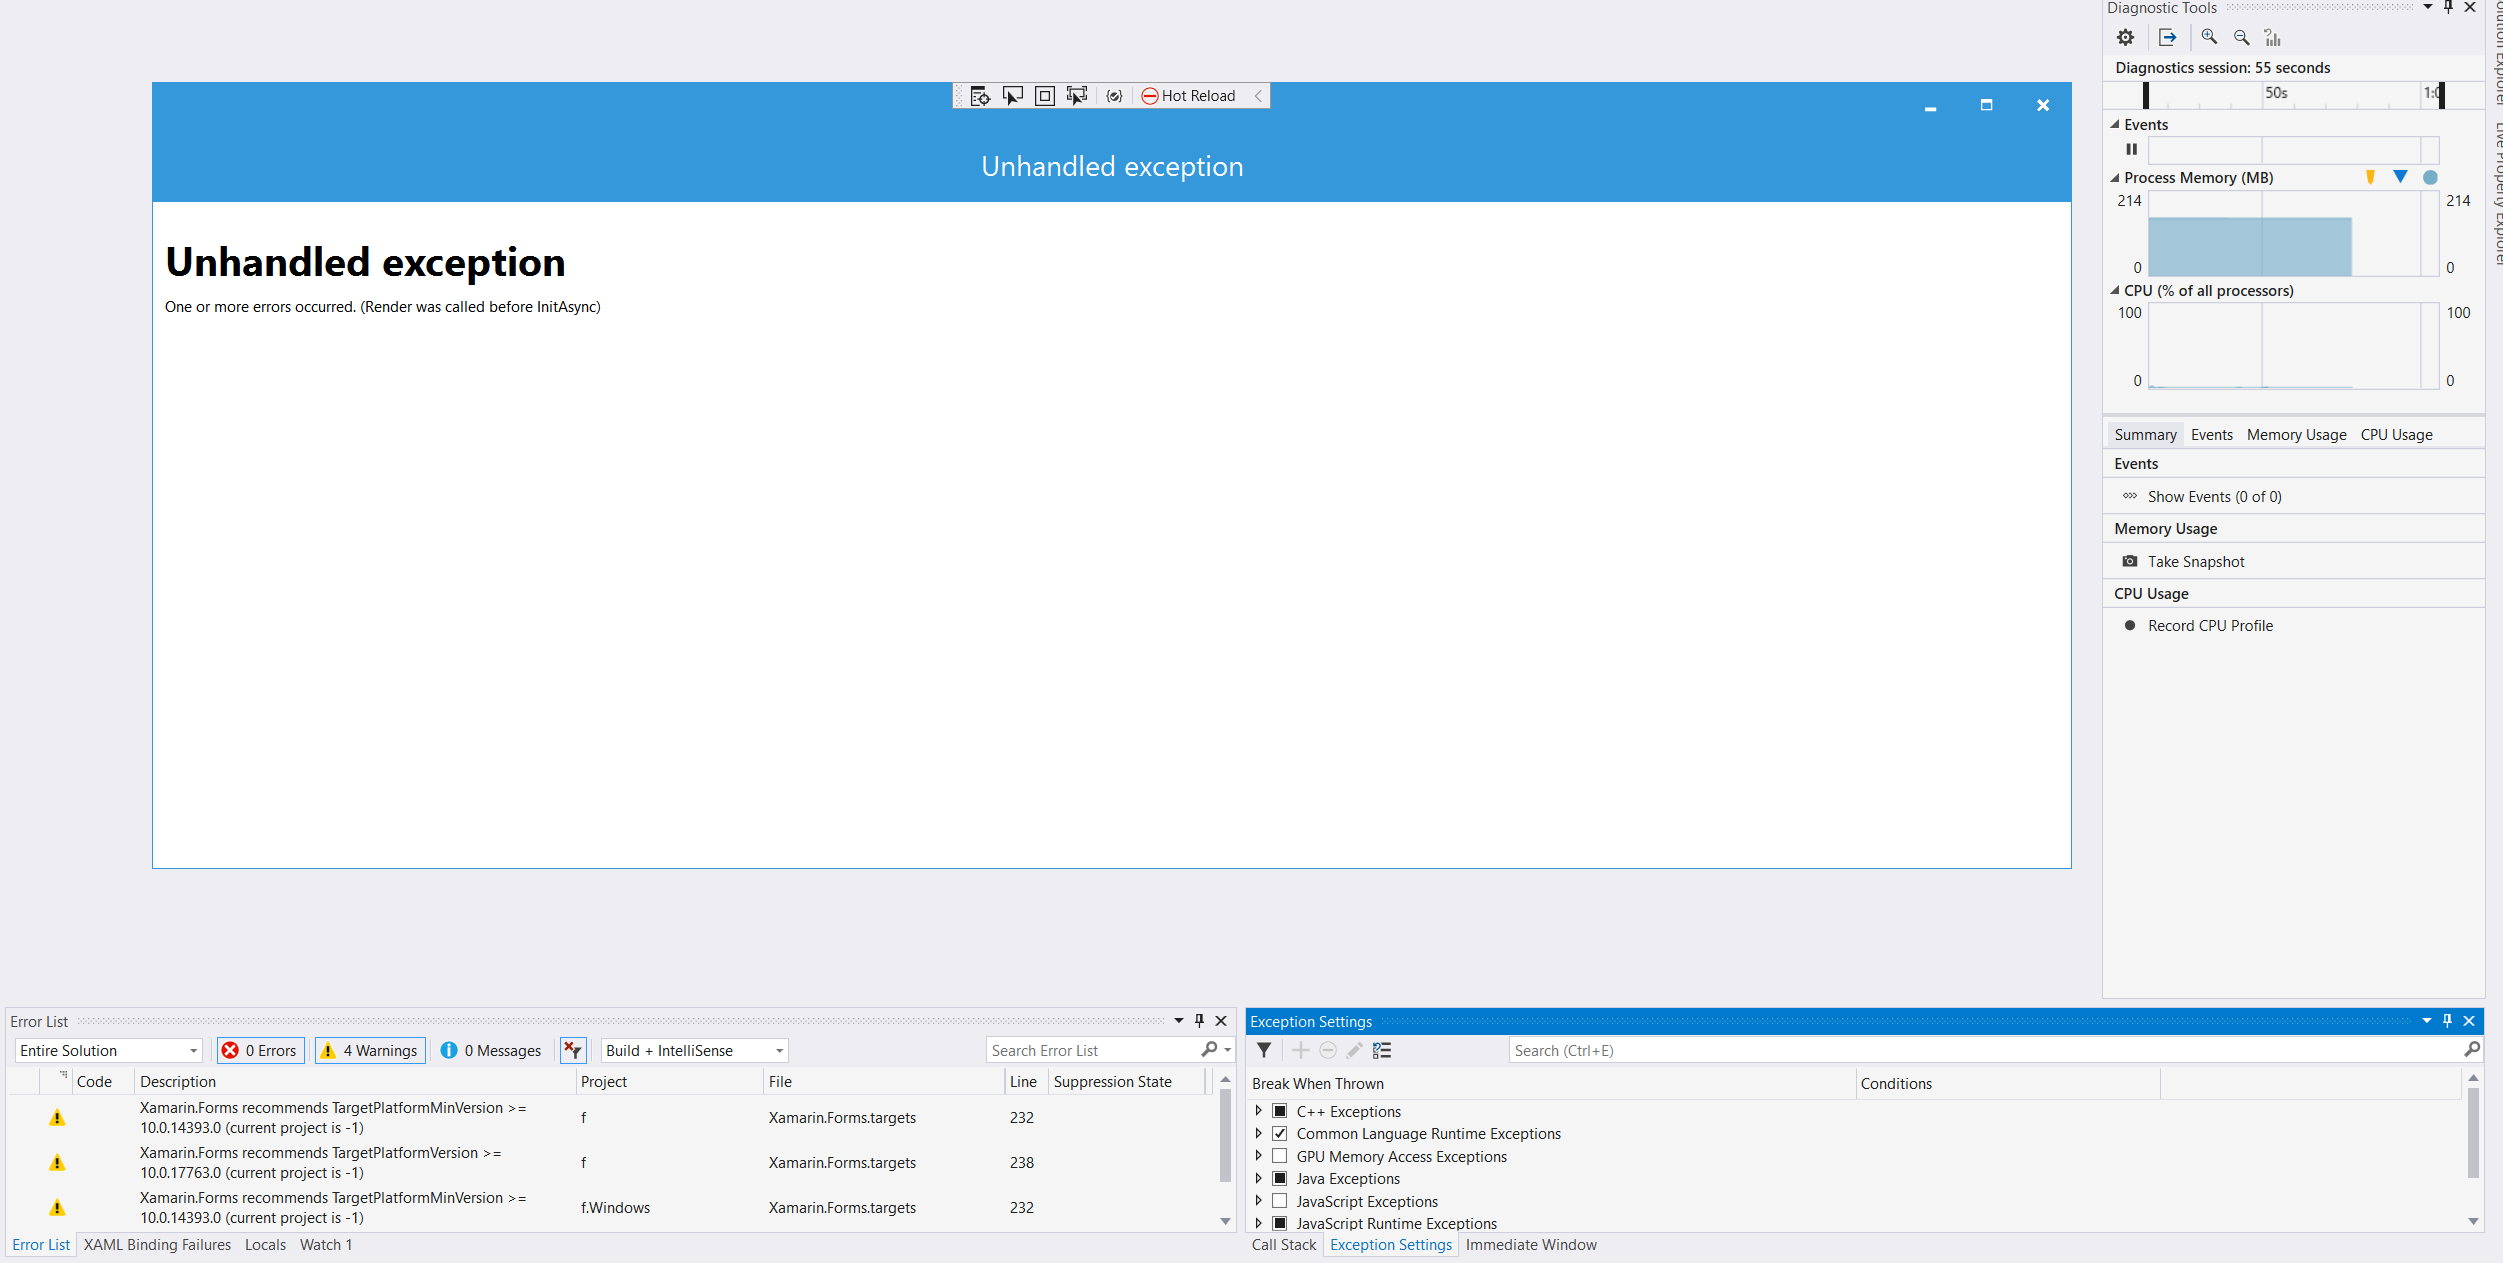Viewport: 2503px width, 1263px height.
Task: Open the Entire Solution scope dropdown
Action: (x=193, y=1050)
